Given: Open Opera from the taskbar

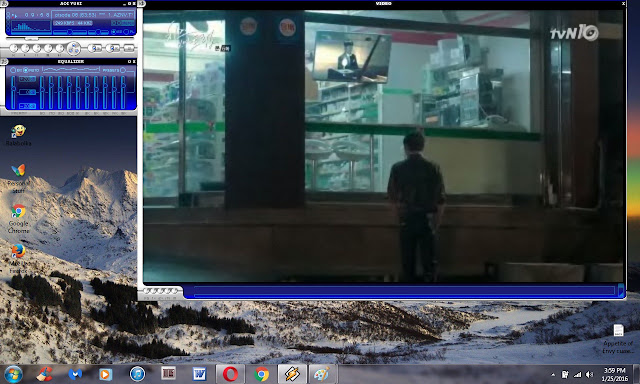Looking at the screenshot, I should (x=230, y=374).
